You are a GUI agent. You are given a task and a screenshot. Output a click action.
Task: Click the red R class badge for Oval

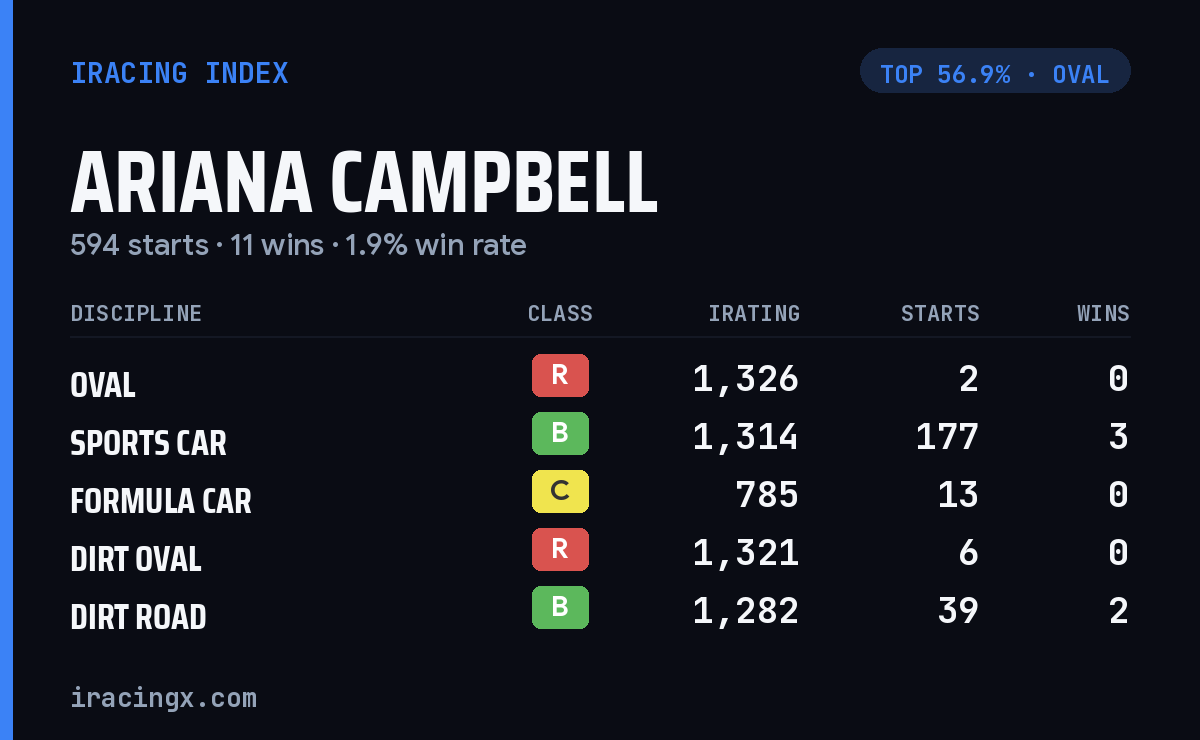(560, 375)
